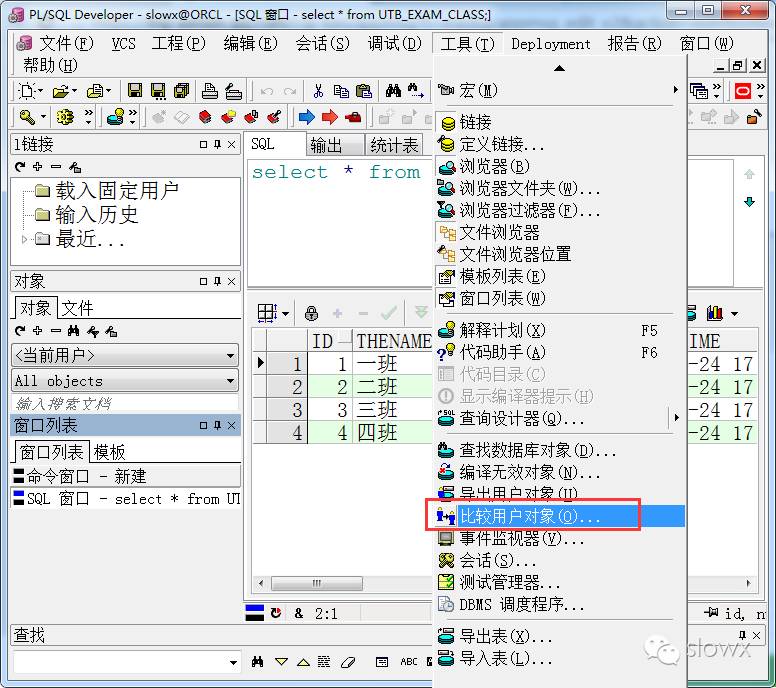Open the Deployment menu

coord(550,44)
